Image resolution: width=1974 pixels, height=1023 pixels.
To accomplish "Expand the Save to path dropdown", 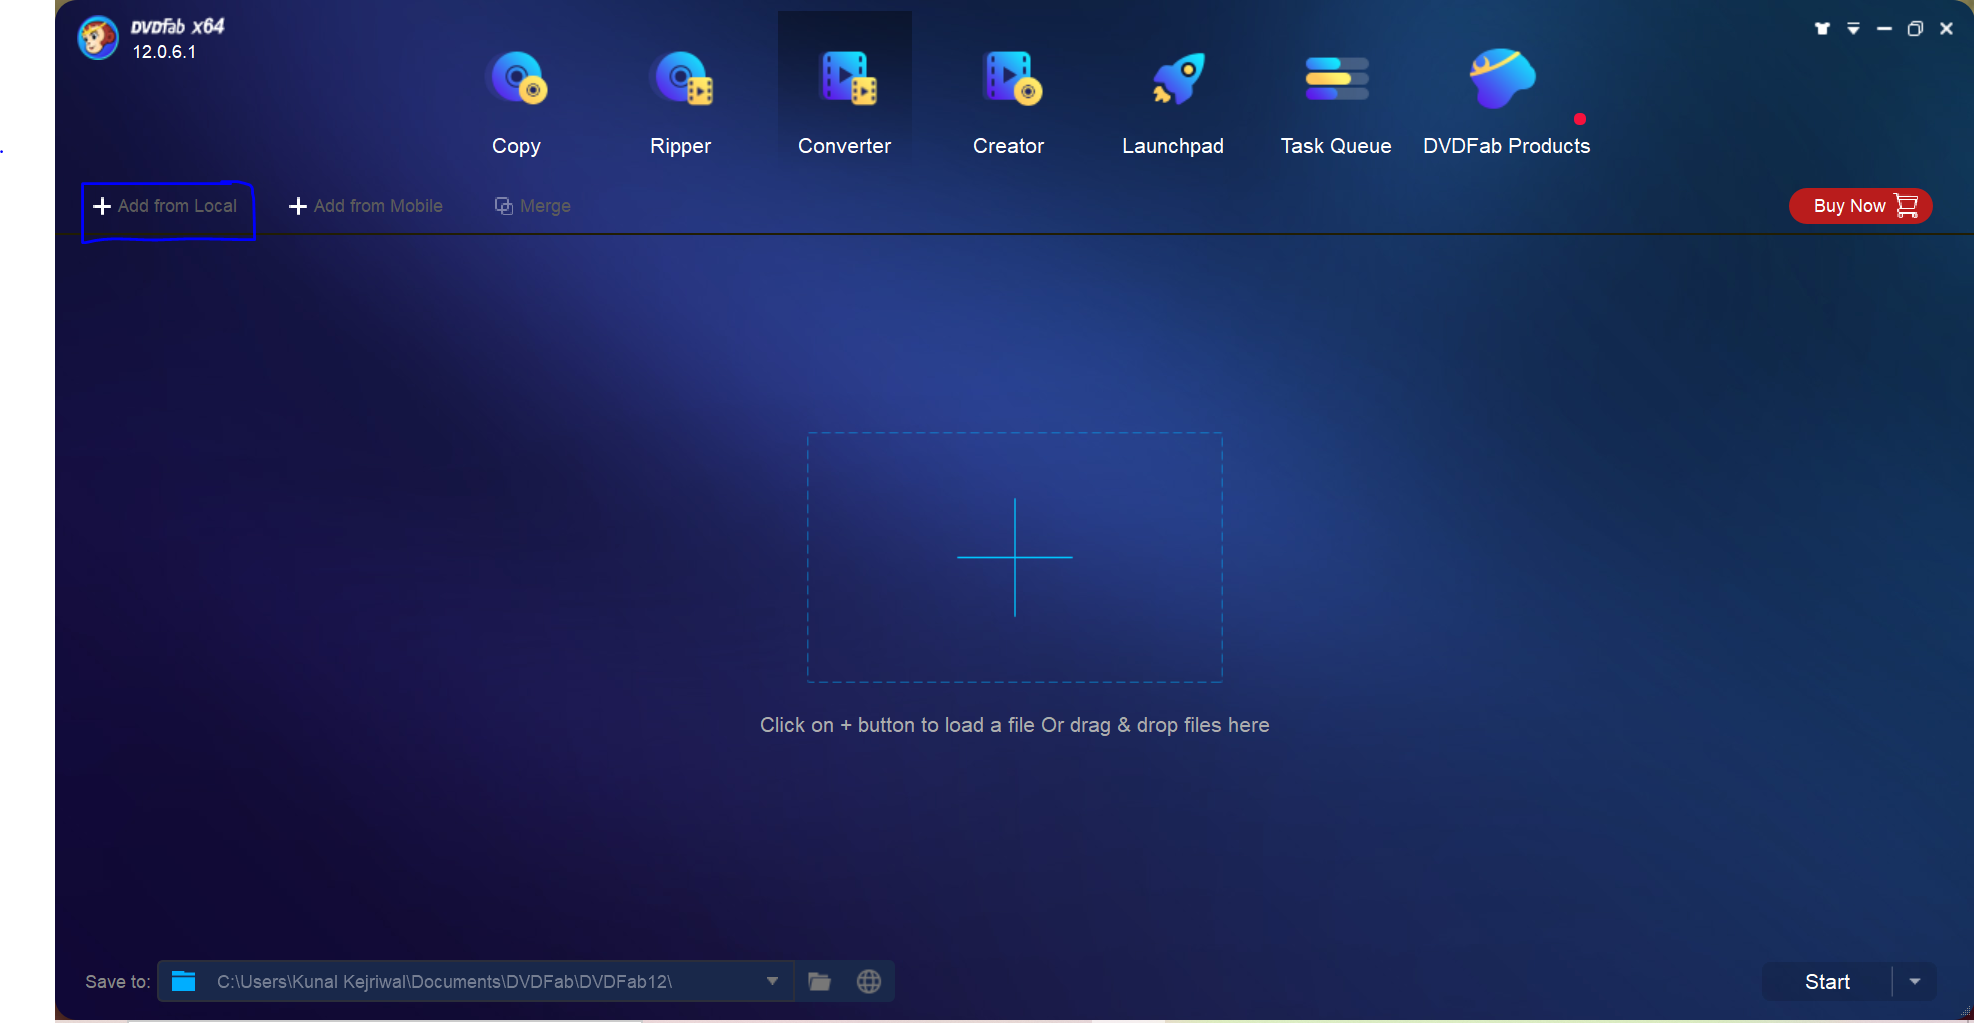I will click(772, 981).
